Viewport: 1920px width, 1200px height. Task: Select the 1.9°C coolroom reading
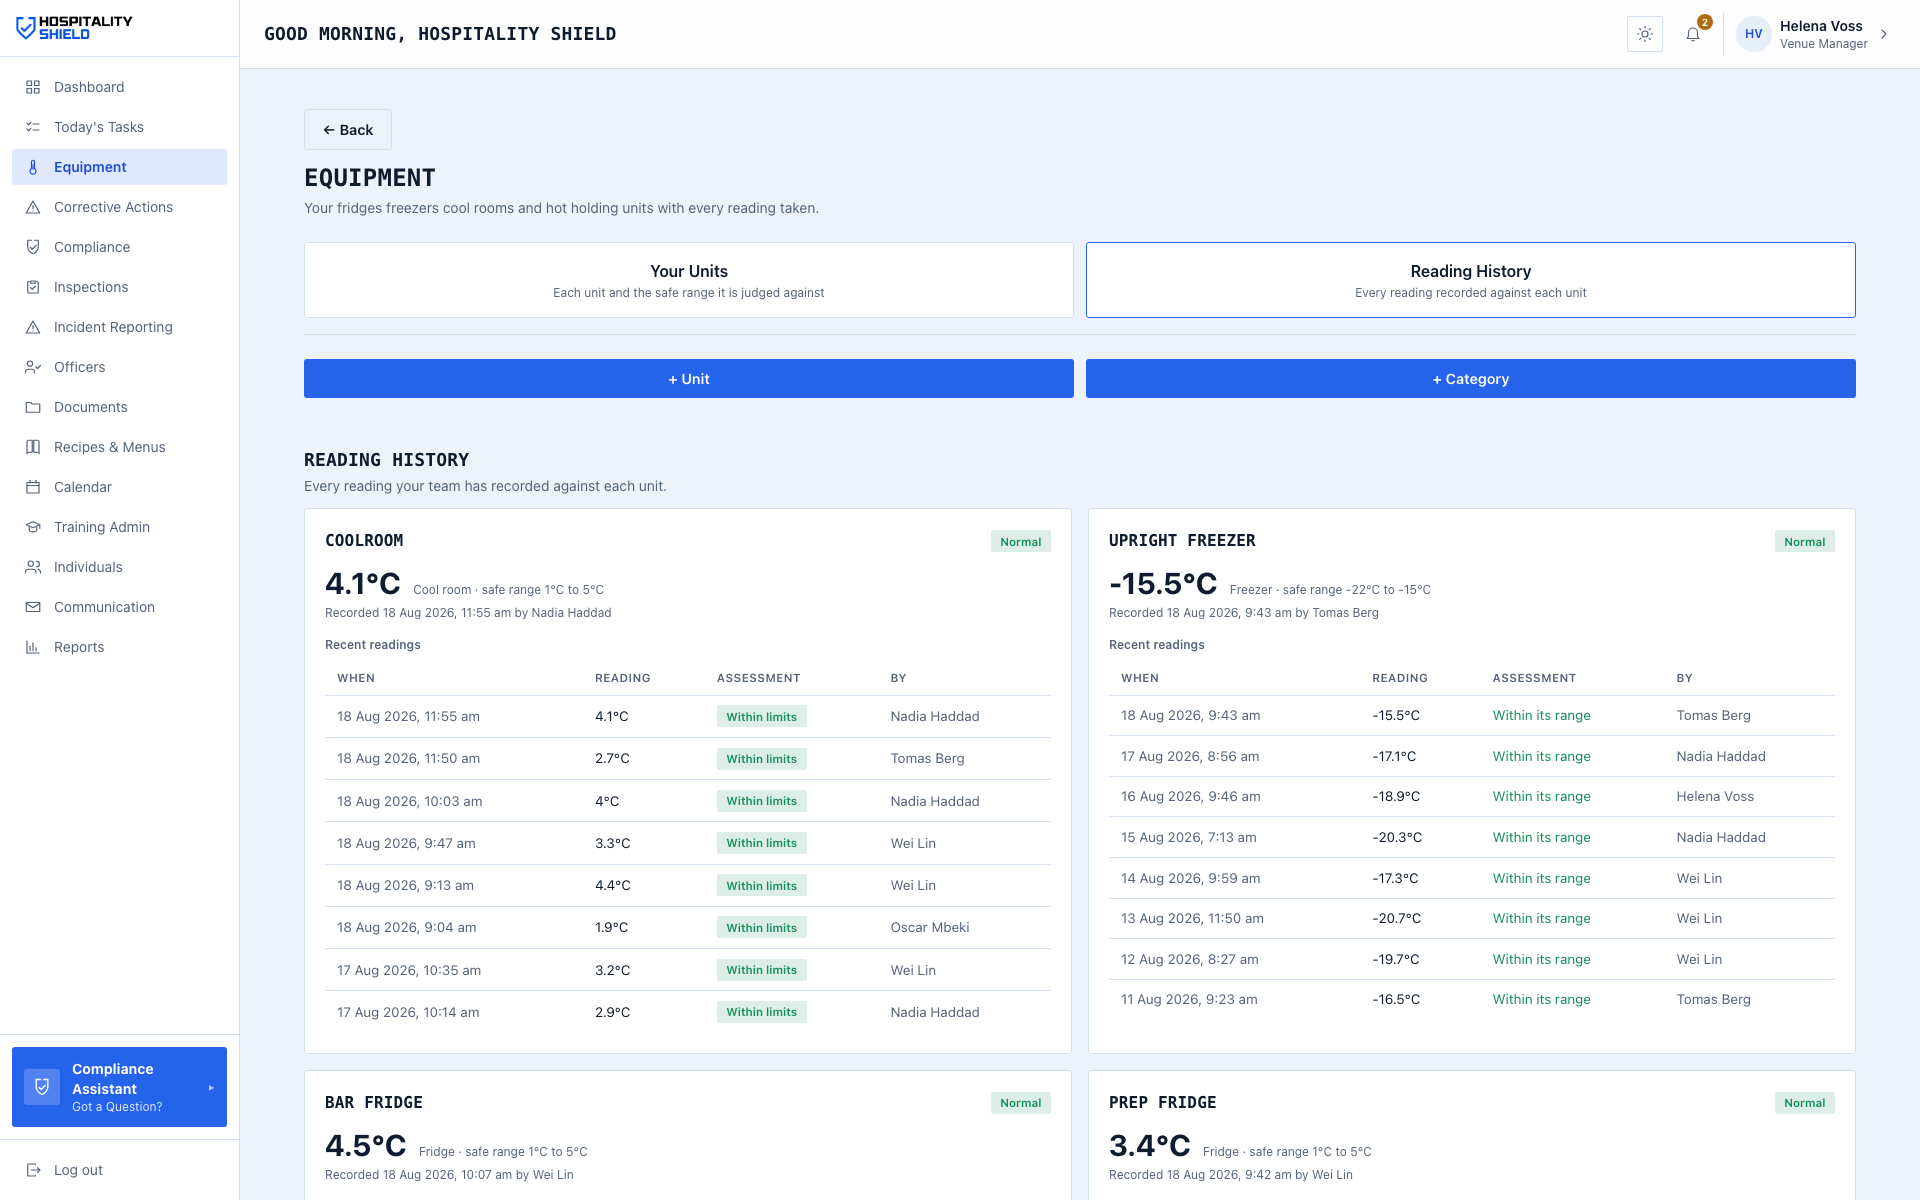click(x=612, y=928)
